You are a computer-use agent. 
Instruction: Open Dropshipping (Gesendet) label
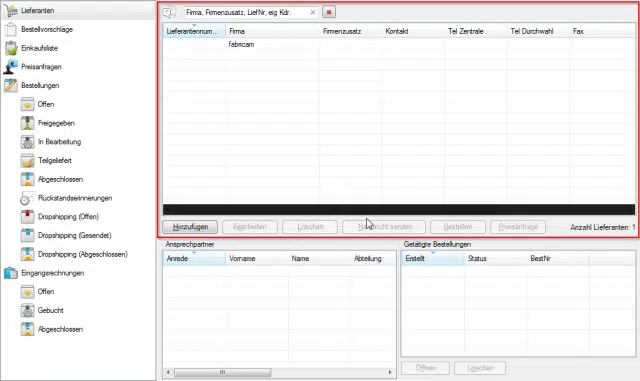coord(75,236)
